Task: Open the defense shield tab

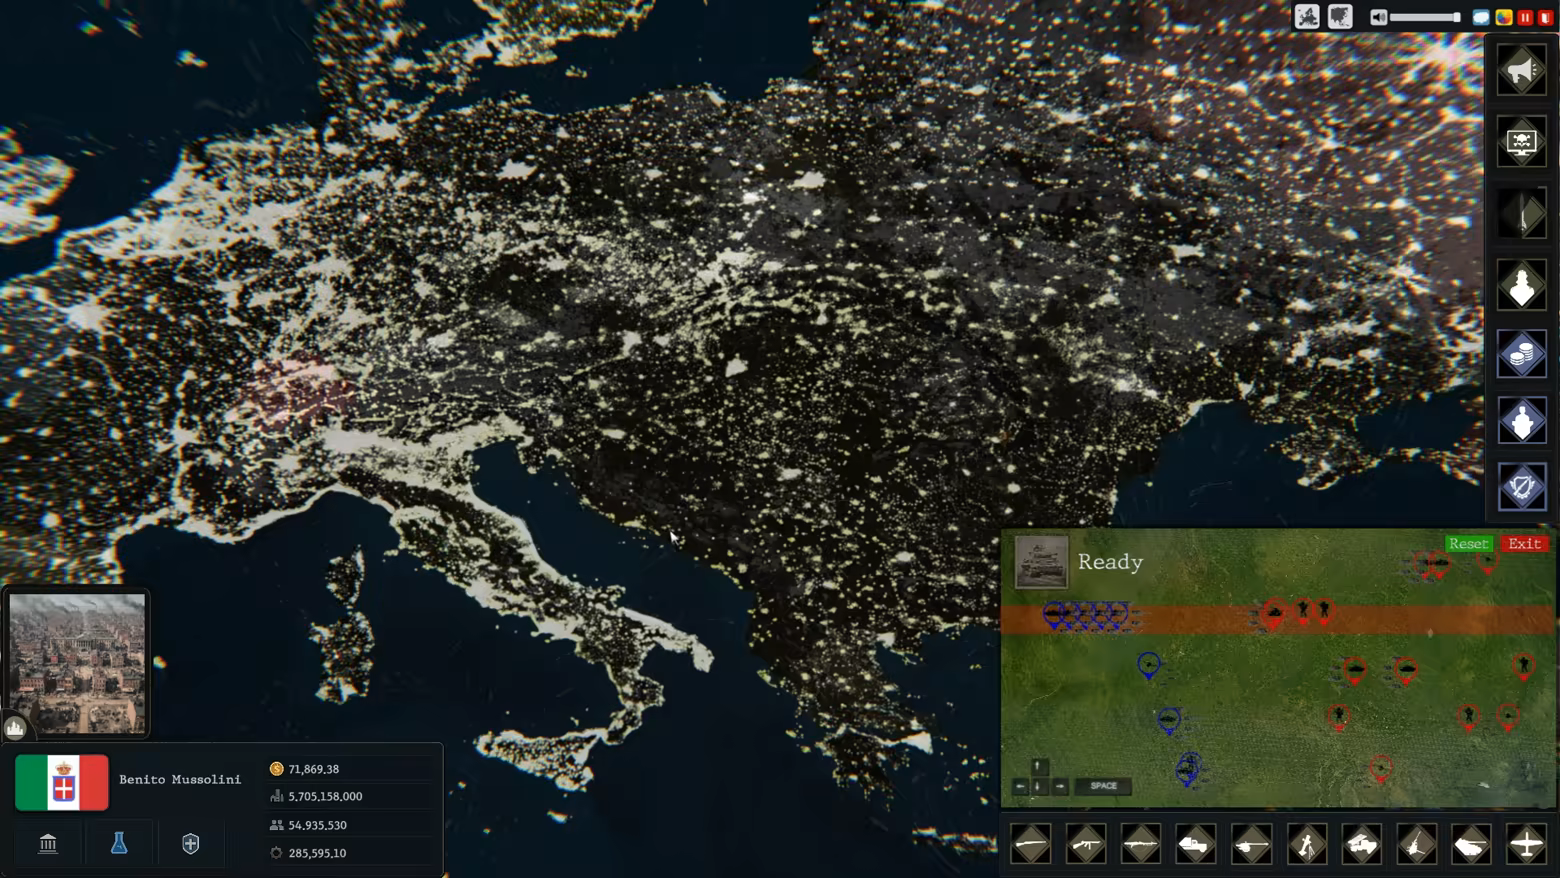Action: pyautogui.click(x=190, y=844)
